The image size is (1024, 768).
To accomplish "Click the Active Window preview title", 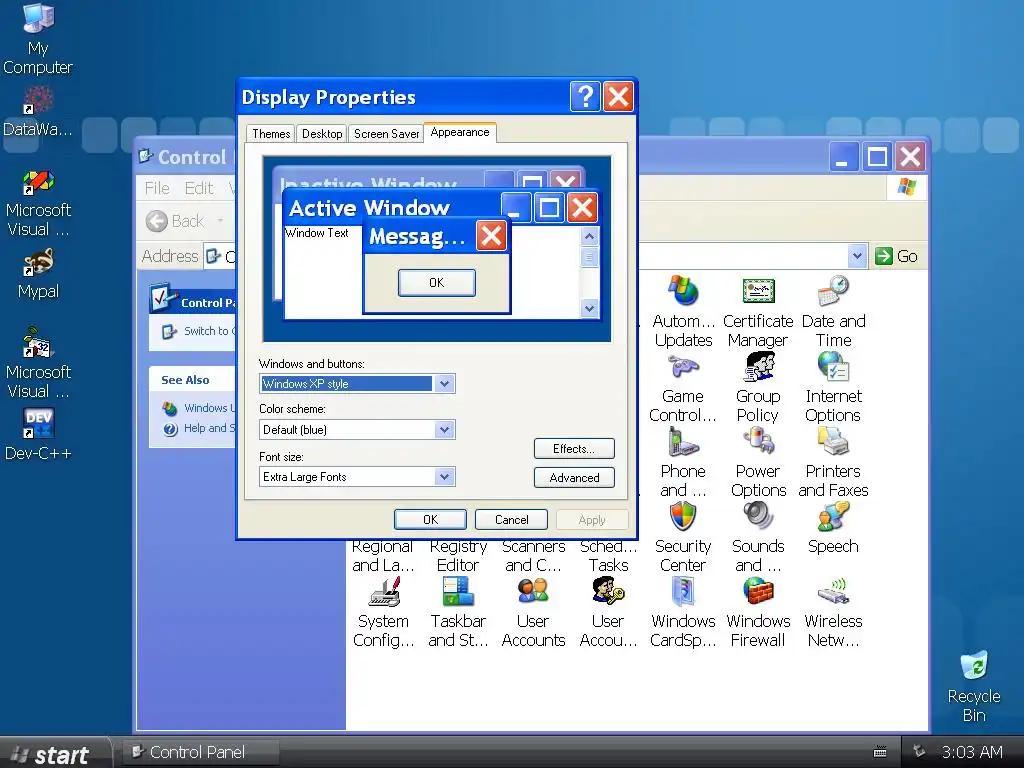I will (x=370, y=208).
